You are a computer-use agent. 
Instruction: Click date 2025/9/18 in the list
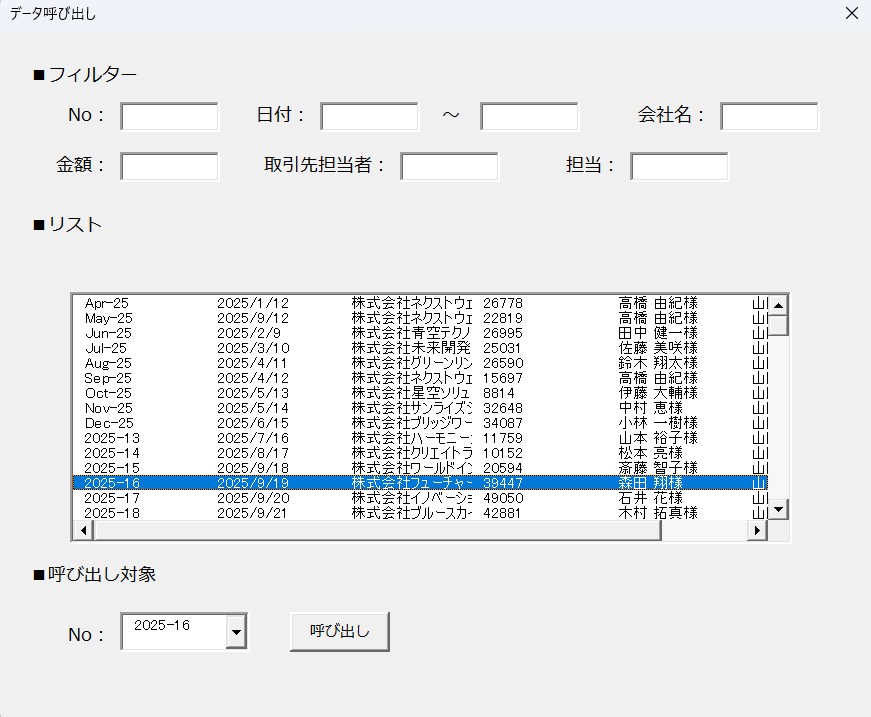[253, 468]
